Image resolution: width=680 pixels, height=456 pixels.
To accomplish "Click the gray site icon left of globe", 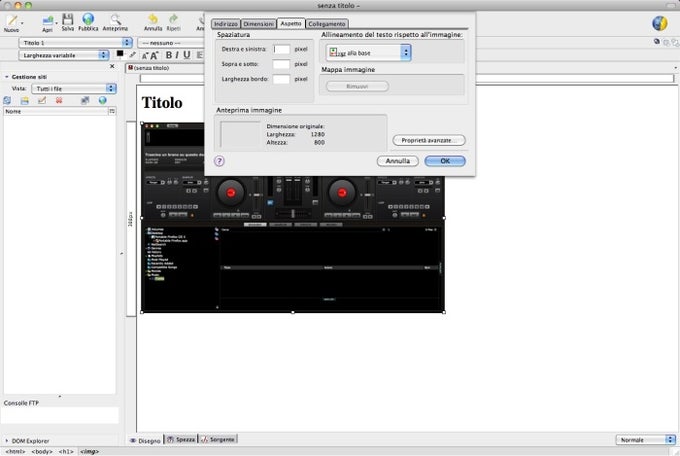I will [x=85, y=101].
